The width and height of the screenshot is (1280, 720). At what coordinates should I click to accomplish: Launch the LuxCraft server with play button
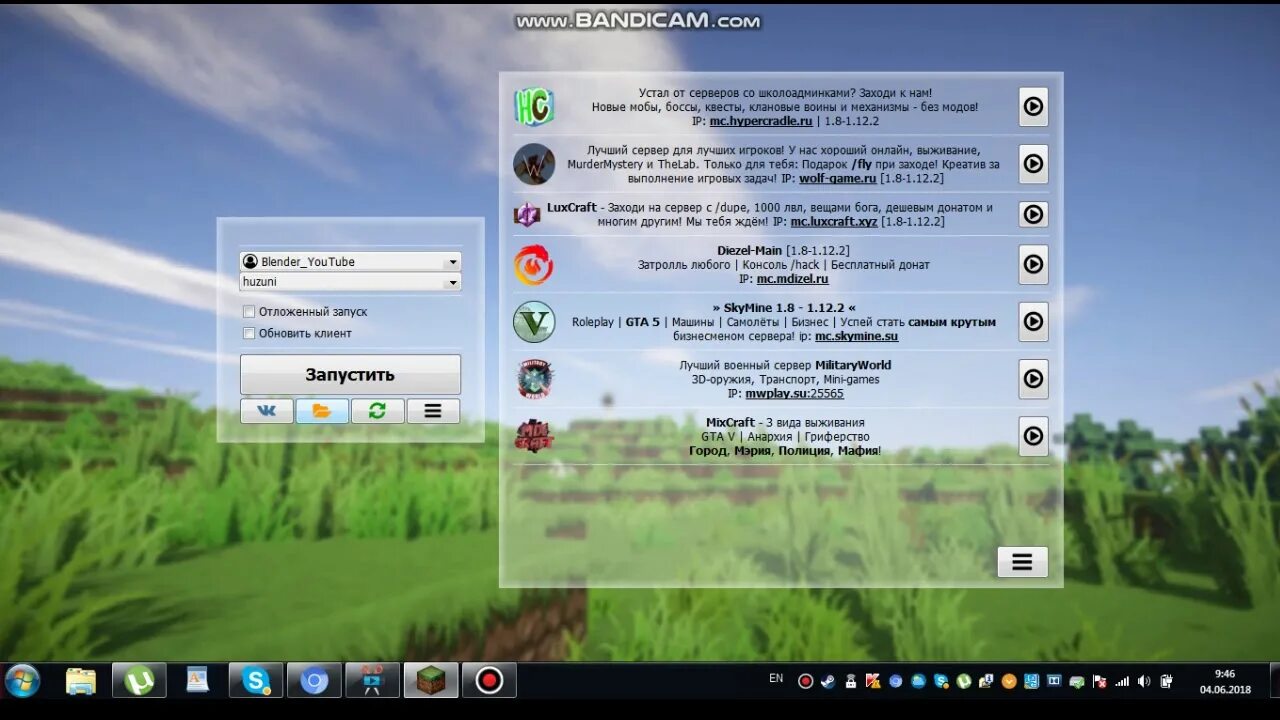pyautogui.click(x=1033, y=214)
